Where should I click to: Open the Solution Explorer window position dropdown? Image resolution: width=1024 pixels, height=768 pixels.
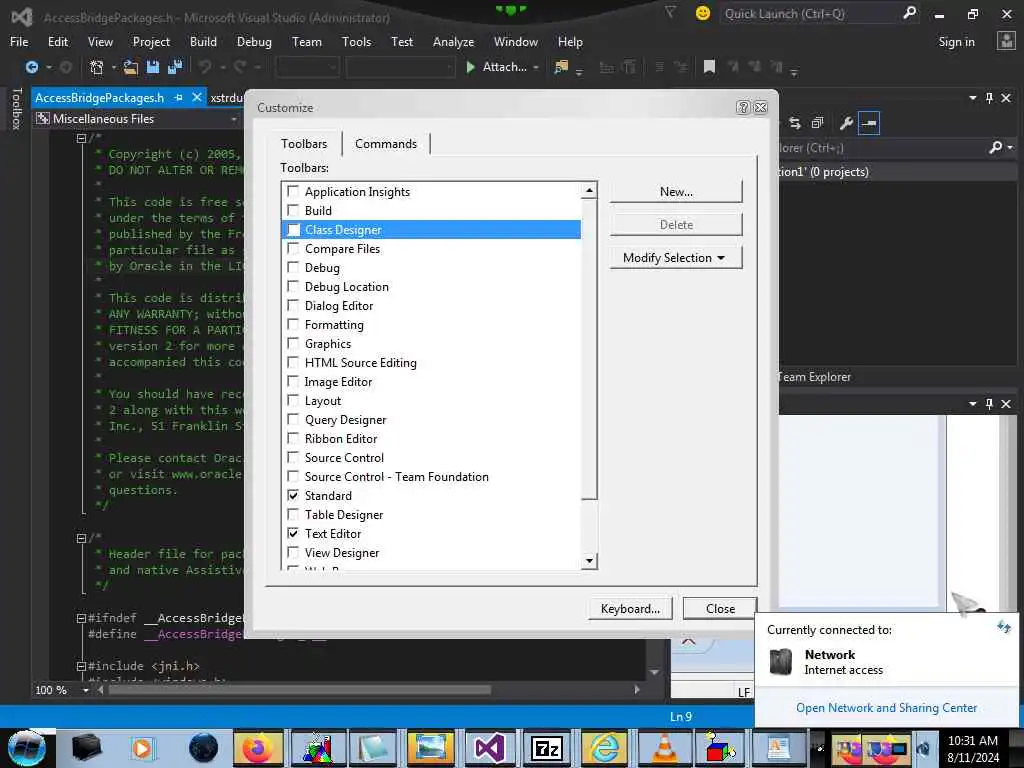click(x=972, y=97)
